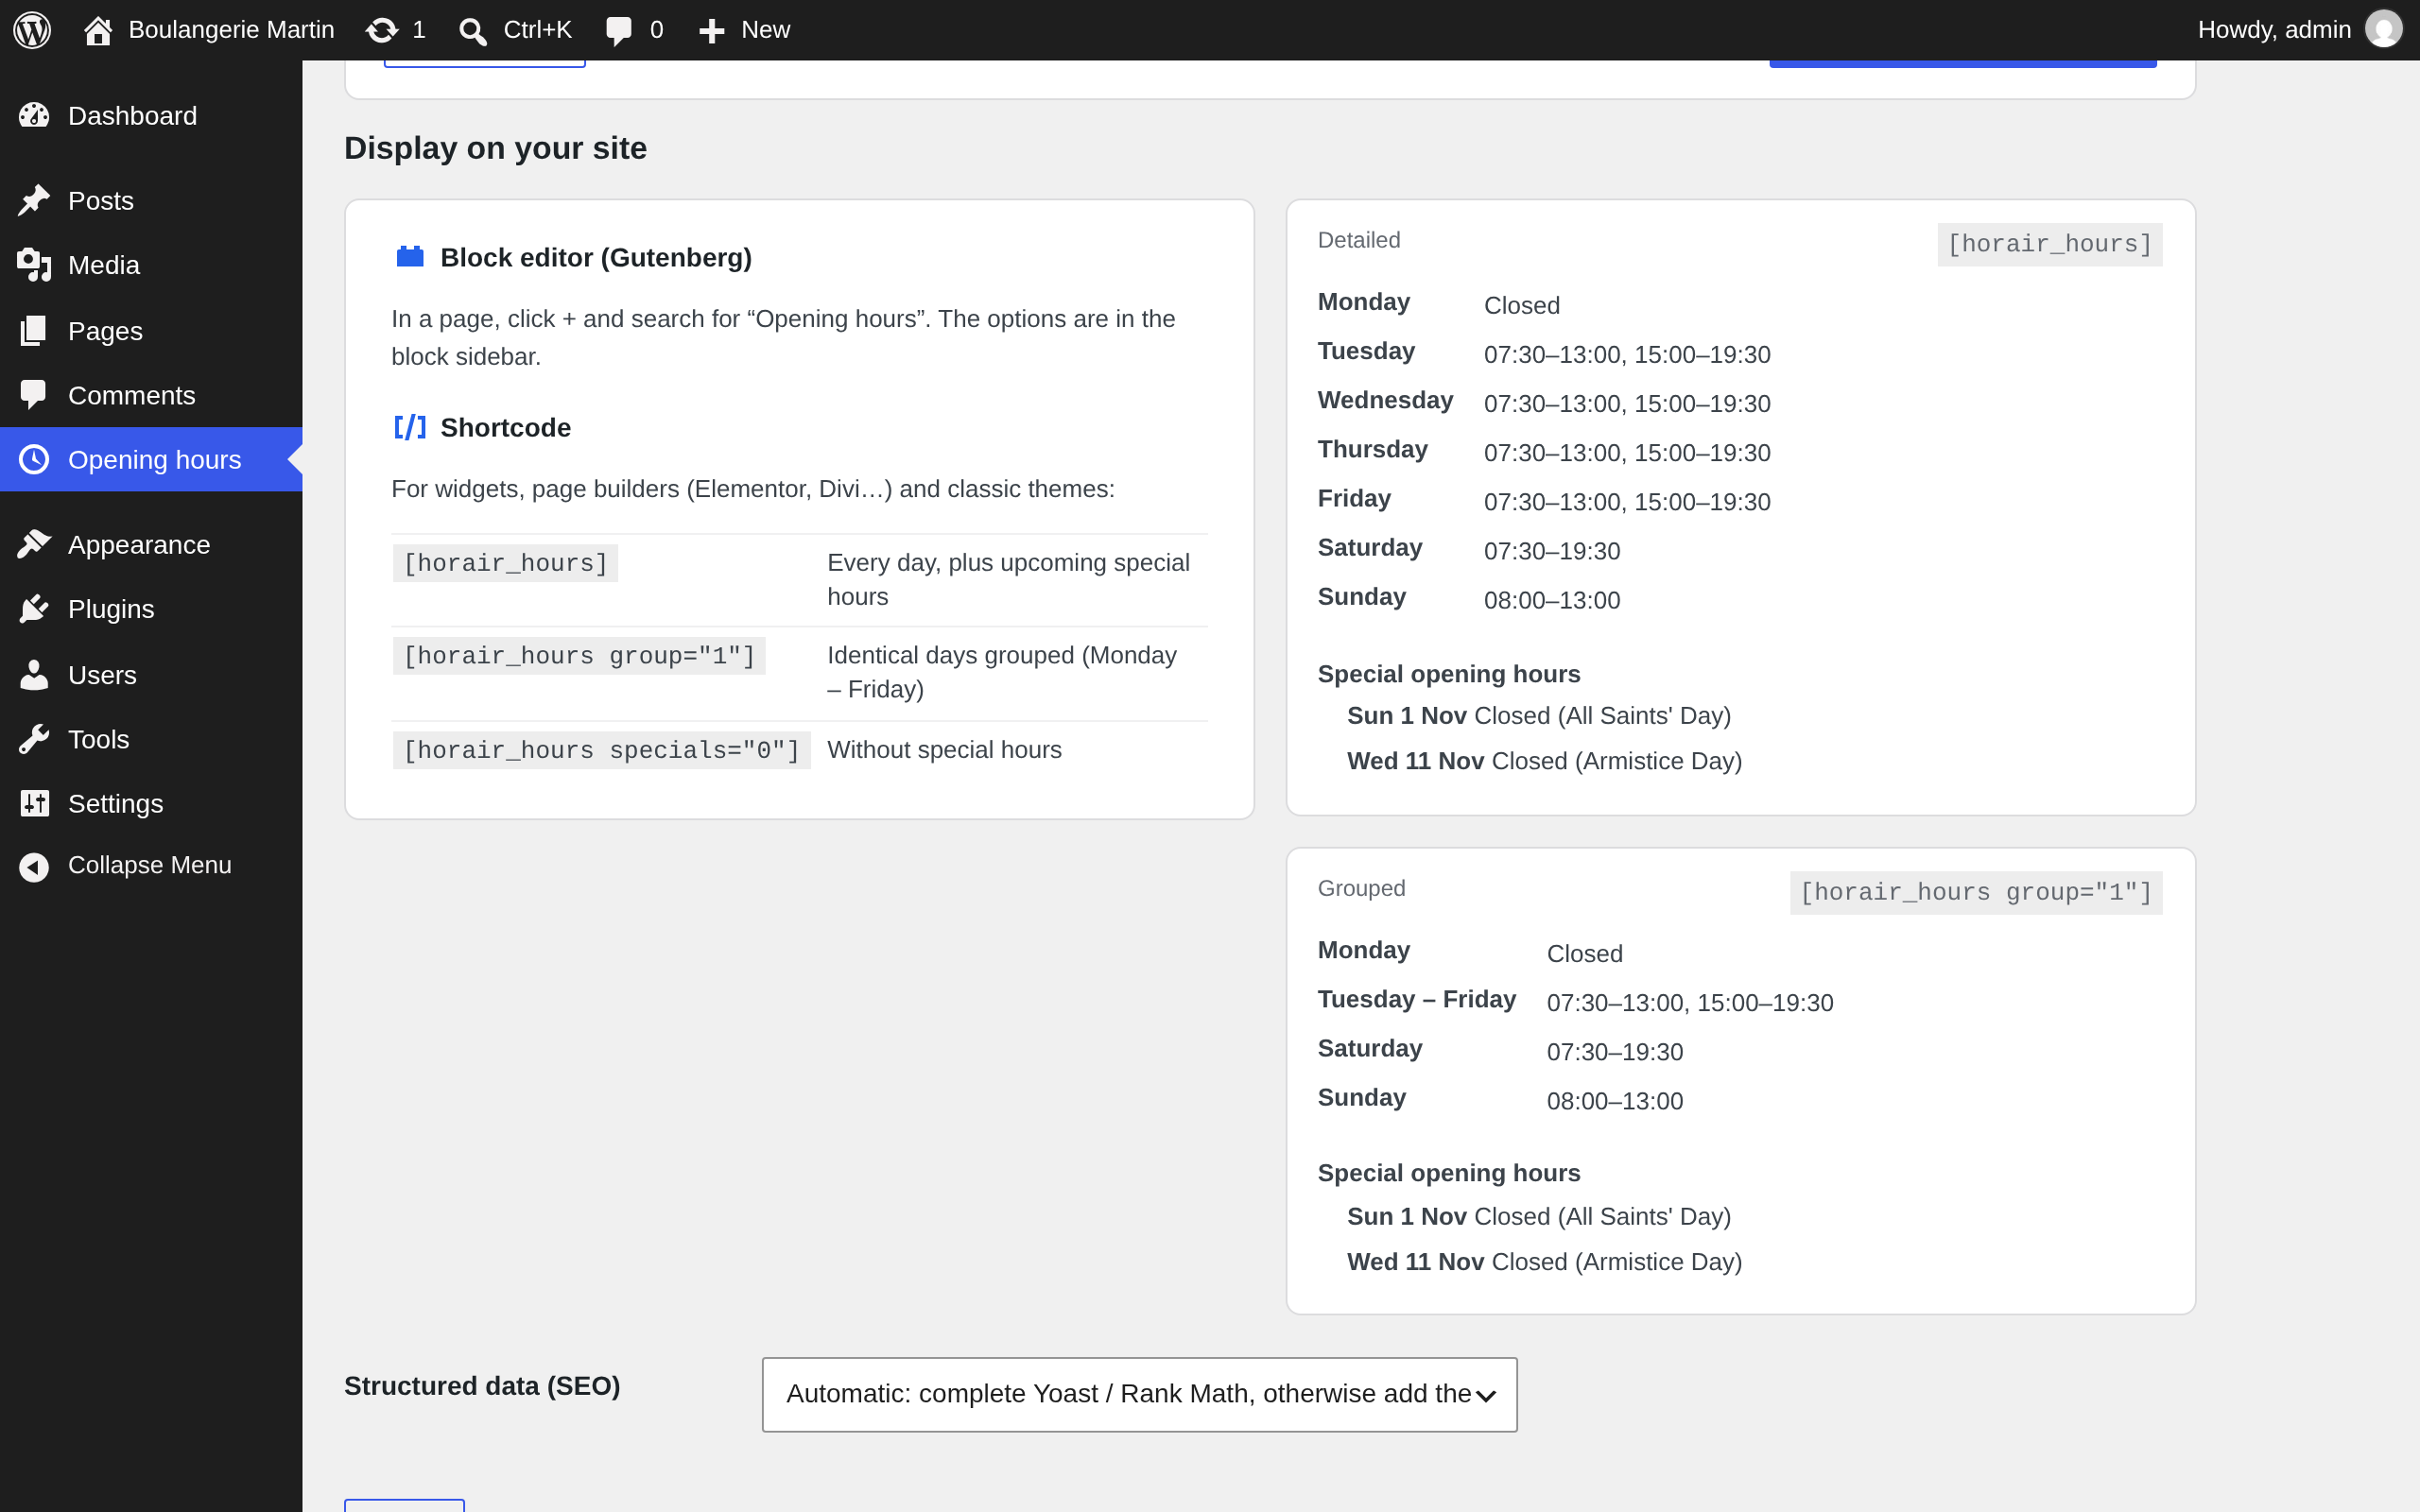Click the Appearance paintbrush icon
This screenshot has width=2420, height=1512.
click(x=34, y=544)
